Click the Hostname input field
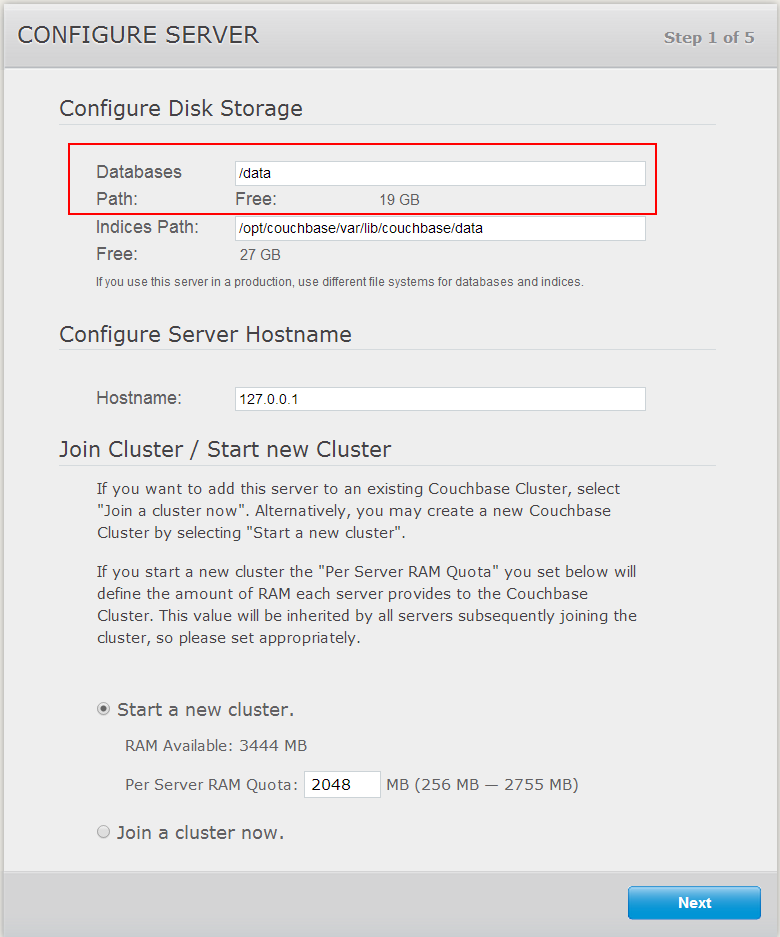780x937 pixels. 440,399
